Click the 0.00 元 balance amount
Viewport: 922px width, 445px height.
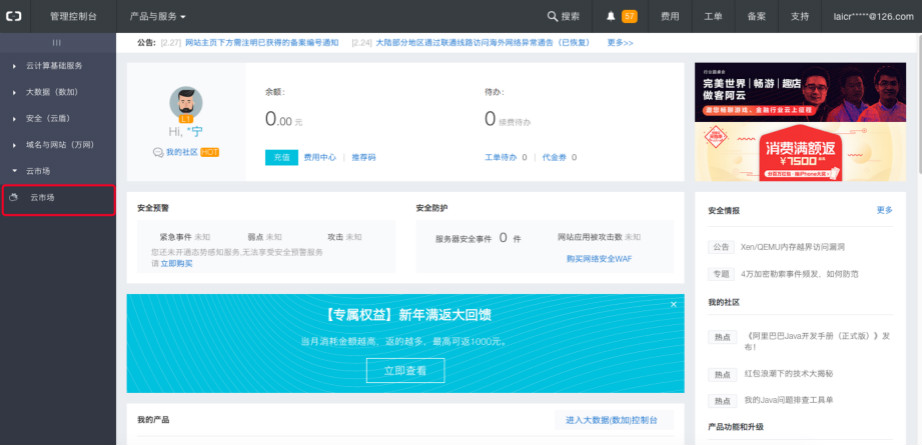283,120
